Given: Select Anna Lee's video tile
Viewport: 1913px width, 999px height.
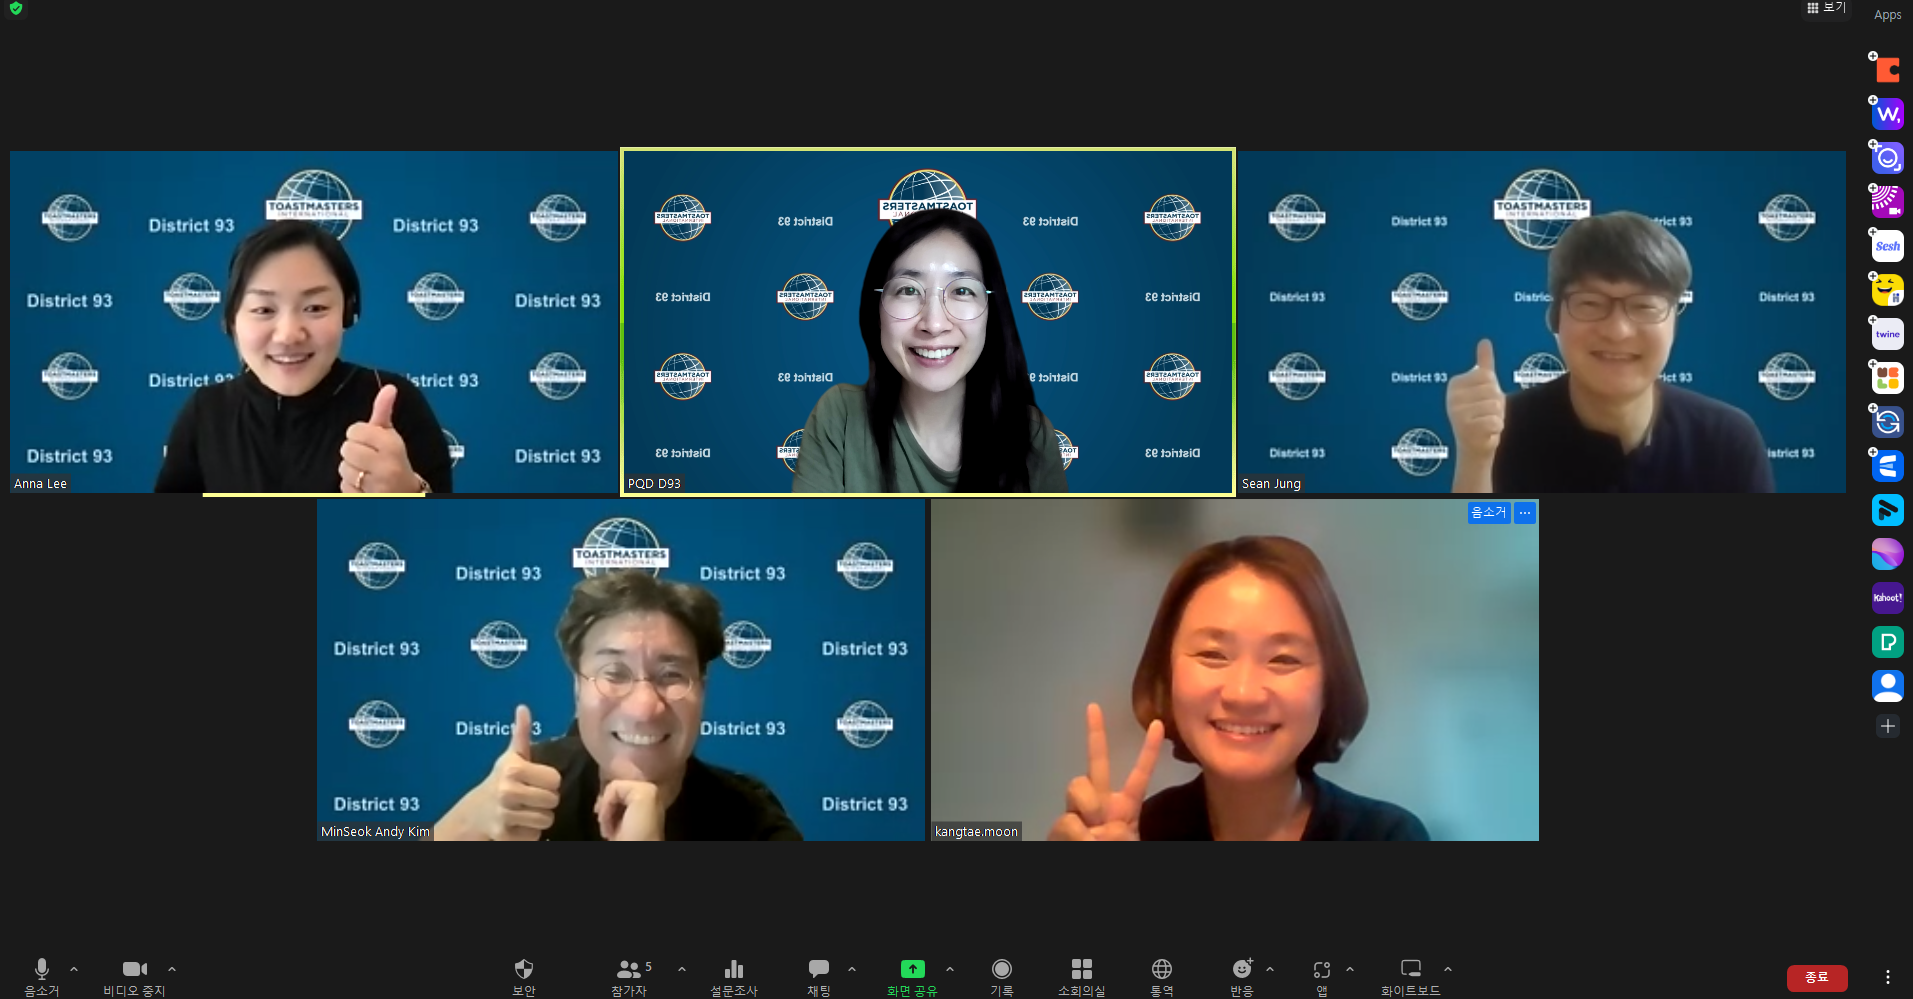Looking at the screenshot, I should point(314,322).
